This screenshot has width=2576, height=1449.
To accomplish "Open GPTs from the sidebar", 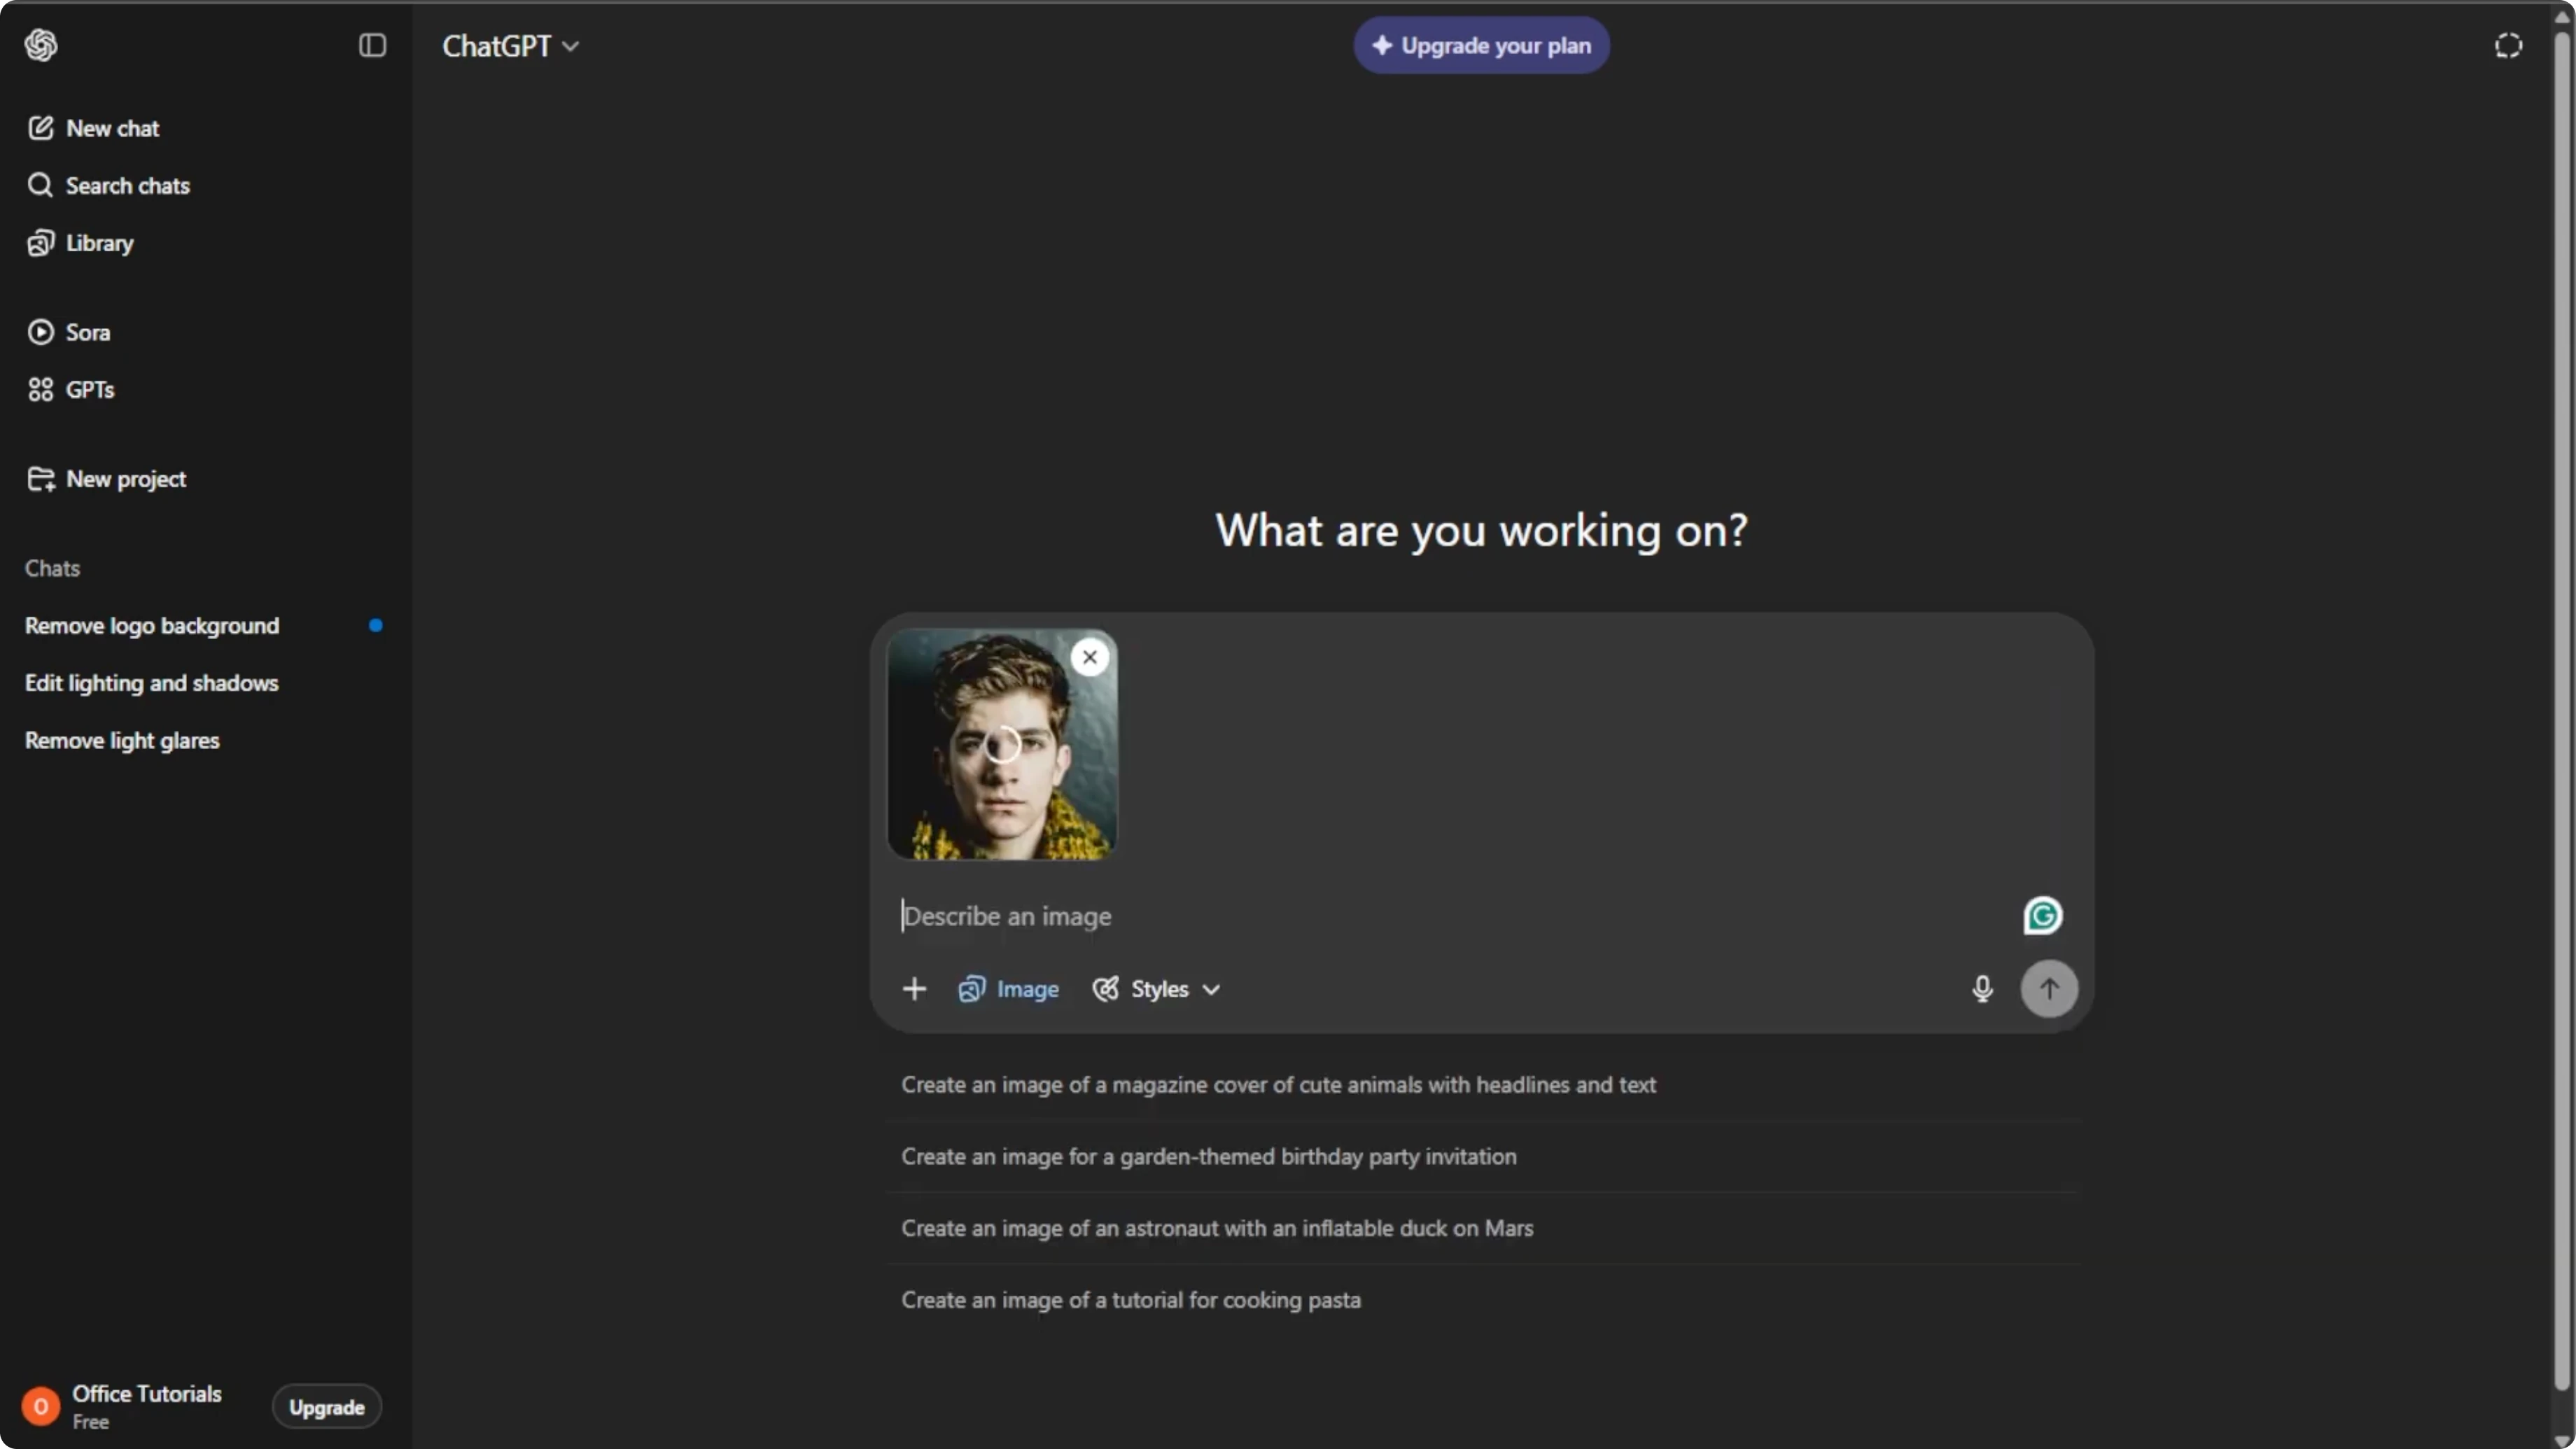I will [x=71, y=390].
